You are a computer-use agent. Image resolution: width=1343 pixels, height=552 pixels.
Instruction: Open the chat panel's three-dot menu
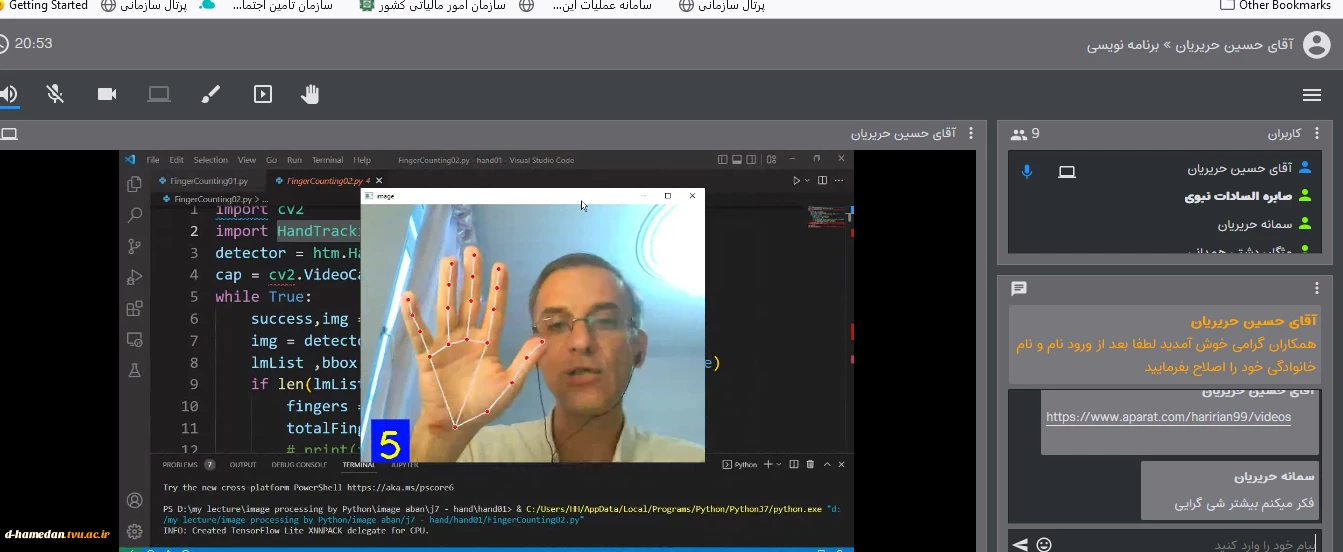click(x=1316, y=288)
